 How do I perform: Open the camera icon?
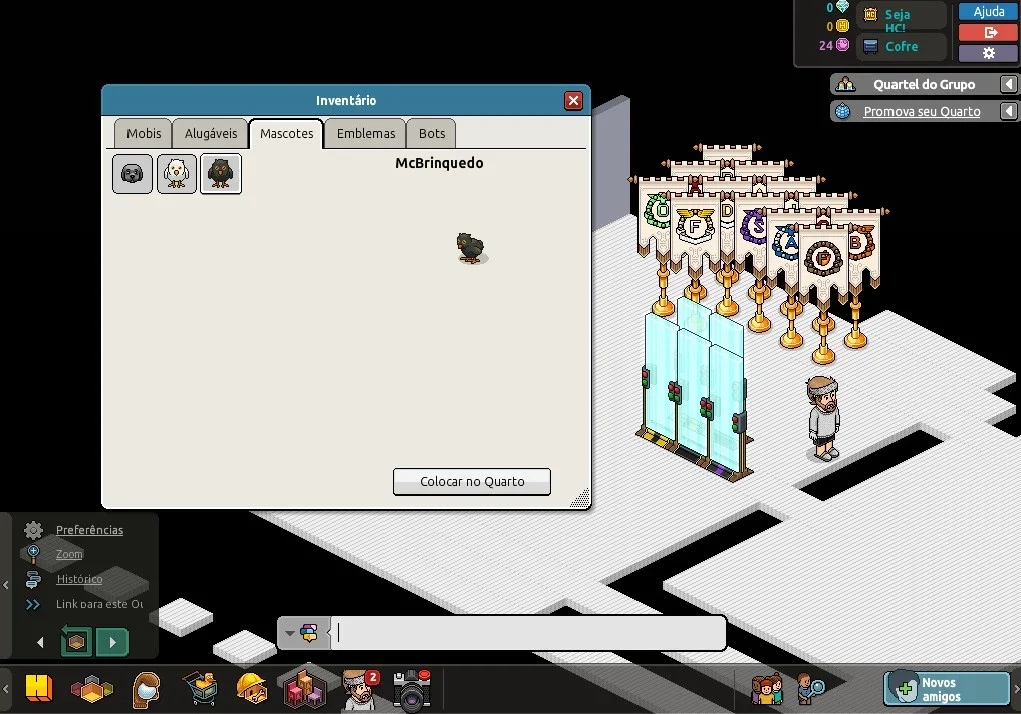pos(412,689)
